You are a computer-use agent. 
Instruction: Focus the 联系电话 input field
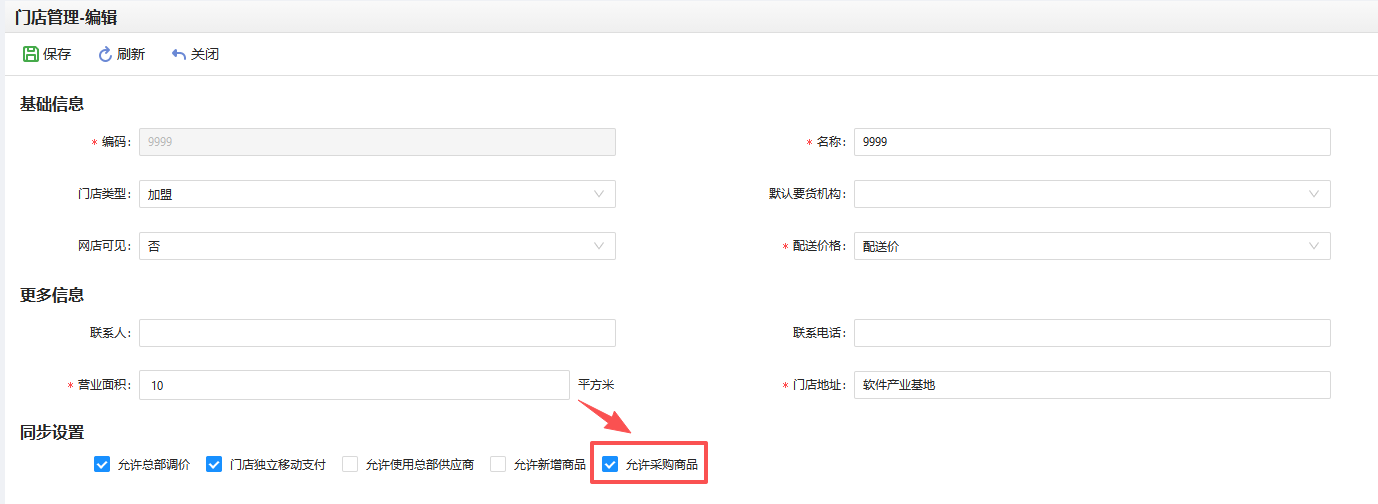coord(1092,333)
